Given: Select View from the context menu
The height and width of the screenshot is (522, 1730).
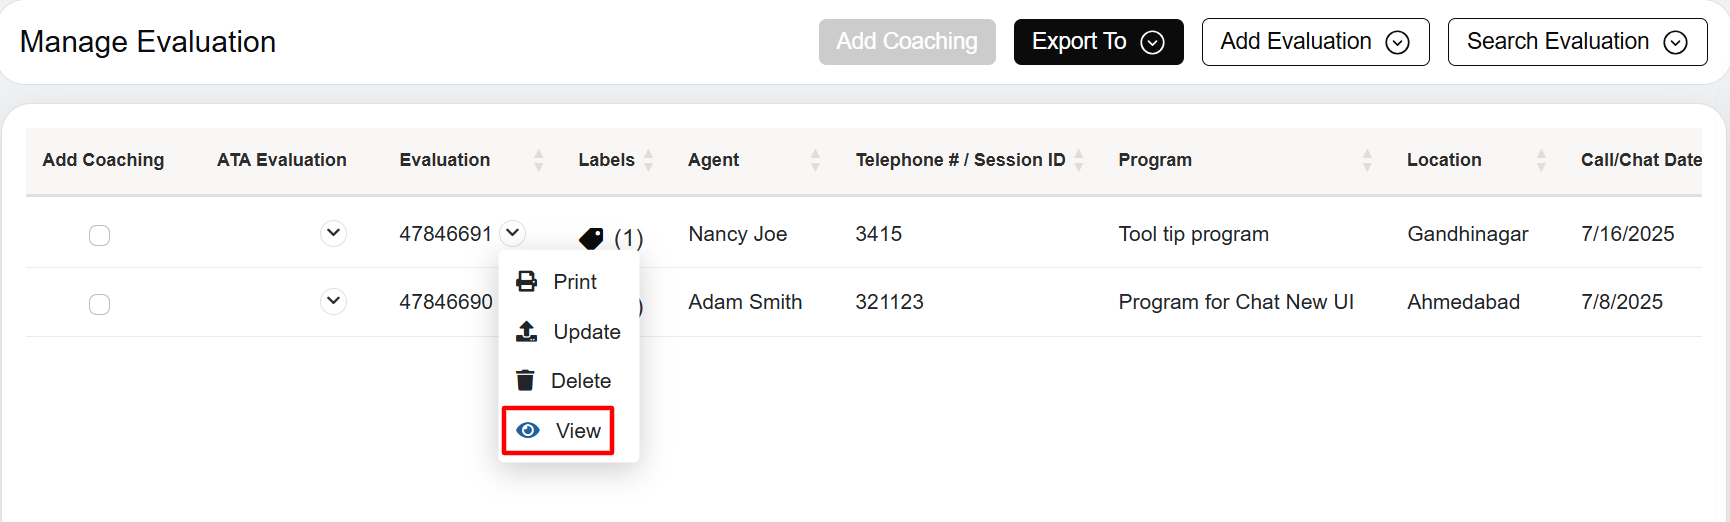Looking at the screenshot, I should point(577,431).
